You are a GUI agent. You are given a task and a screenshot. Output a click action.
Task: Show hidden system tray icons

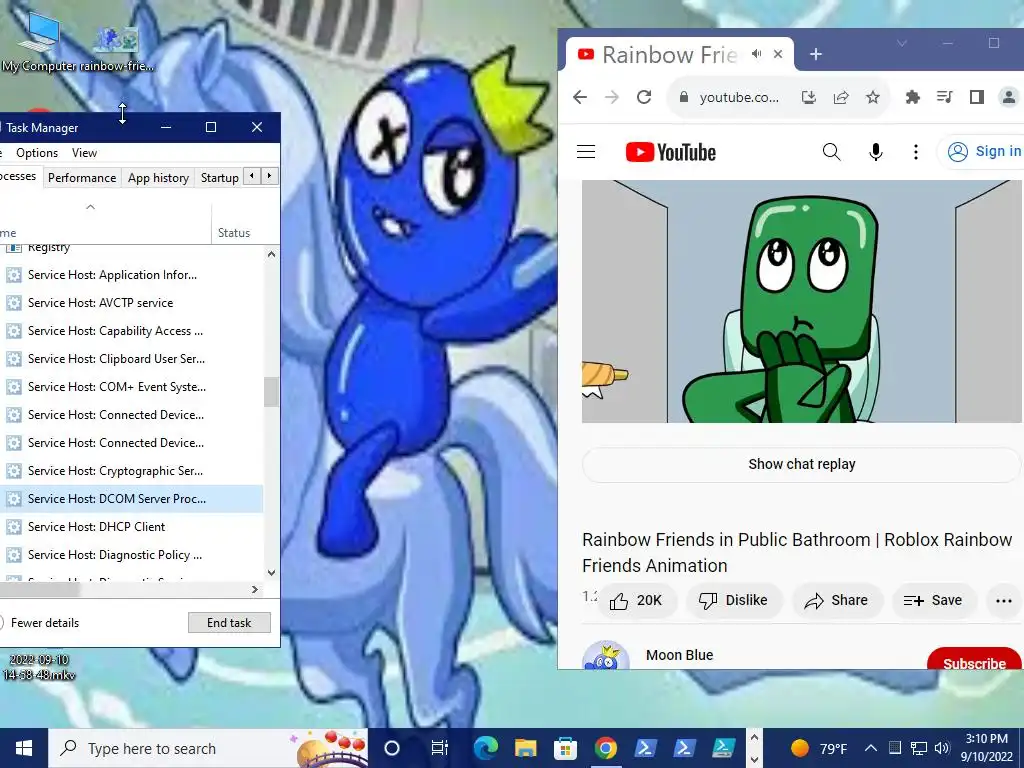click(x=871, y=748)
